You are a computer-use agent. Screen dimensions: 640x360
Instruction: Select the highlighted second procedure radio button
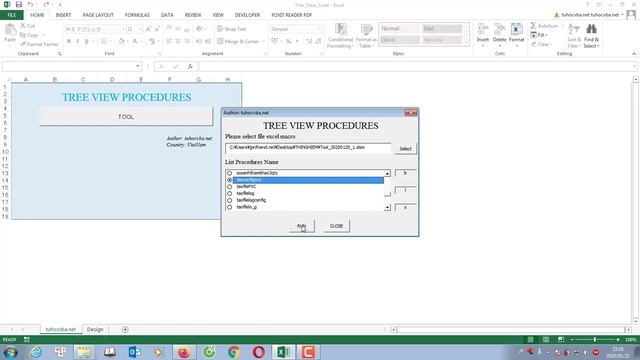(229, 180)
